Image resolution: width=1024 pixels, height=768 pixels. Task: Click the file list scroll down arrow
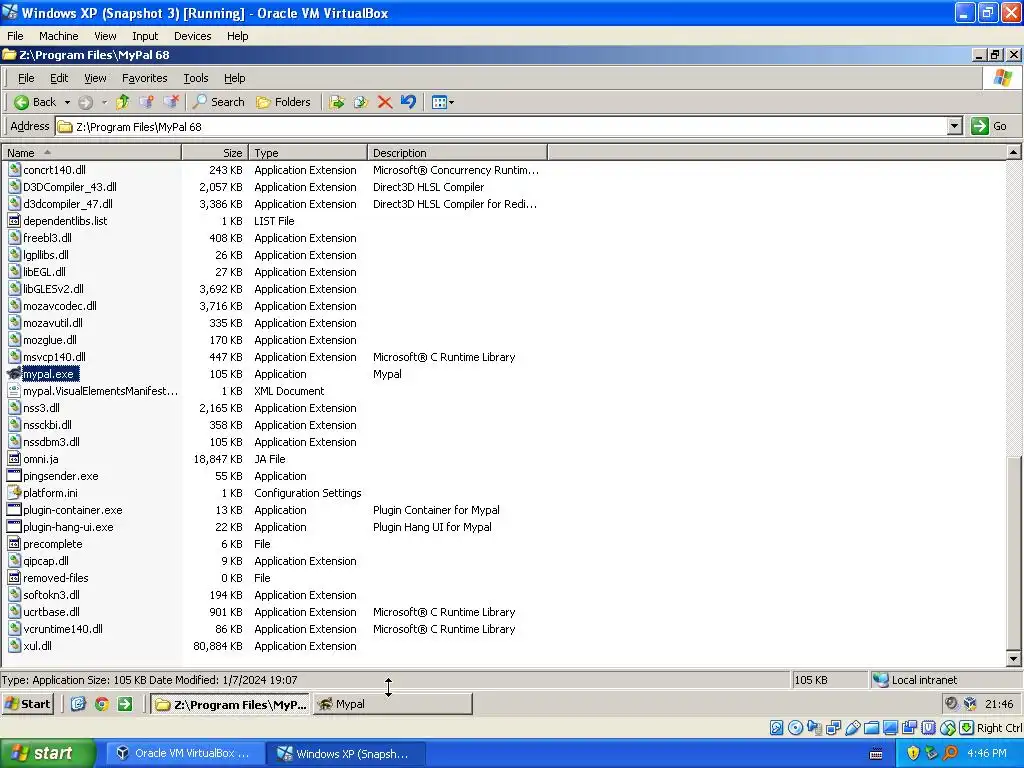[x=1013, y=659]
